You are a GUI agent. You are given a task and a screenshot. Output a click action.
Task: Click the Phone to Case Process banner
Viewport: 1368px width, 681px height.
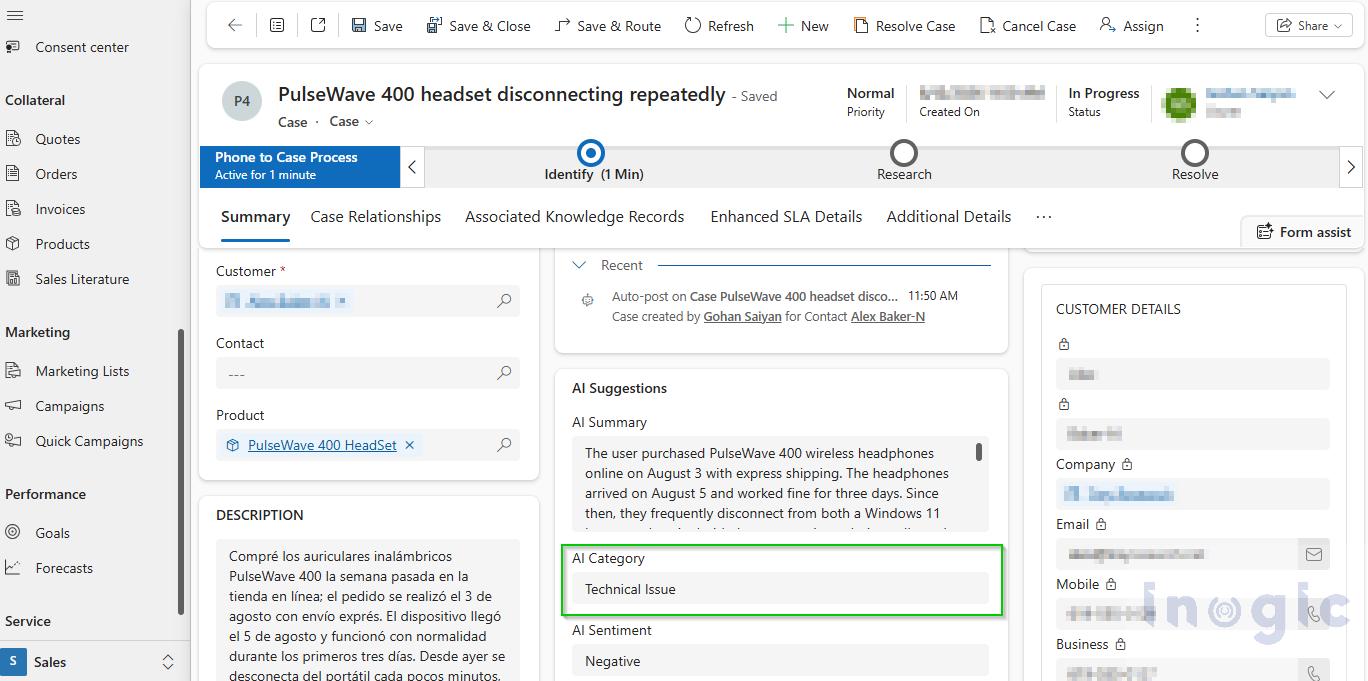[x=300, y=166]
